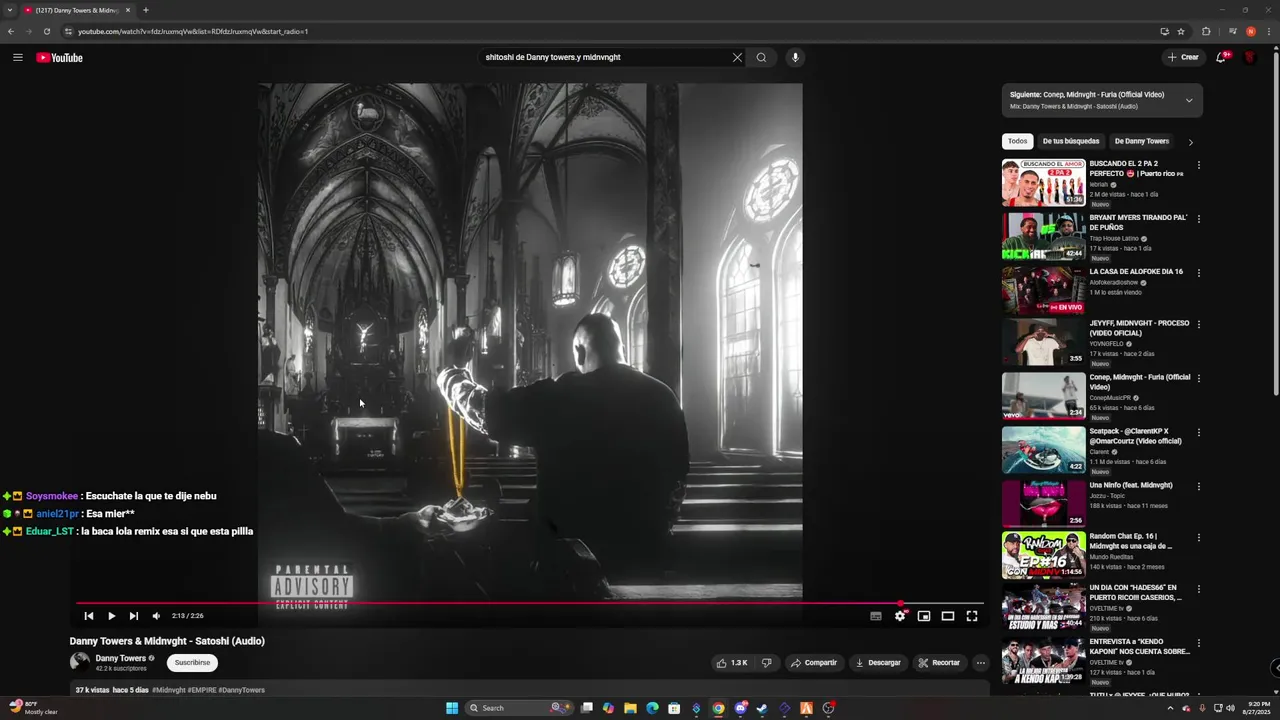This screenshot has height=720, width=1280.
Task: Open options for JEYYFF, MIDNVGHT - PROCESO video
Action: (x=1198, y=325)
